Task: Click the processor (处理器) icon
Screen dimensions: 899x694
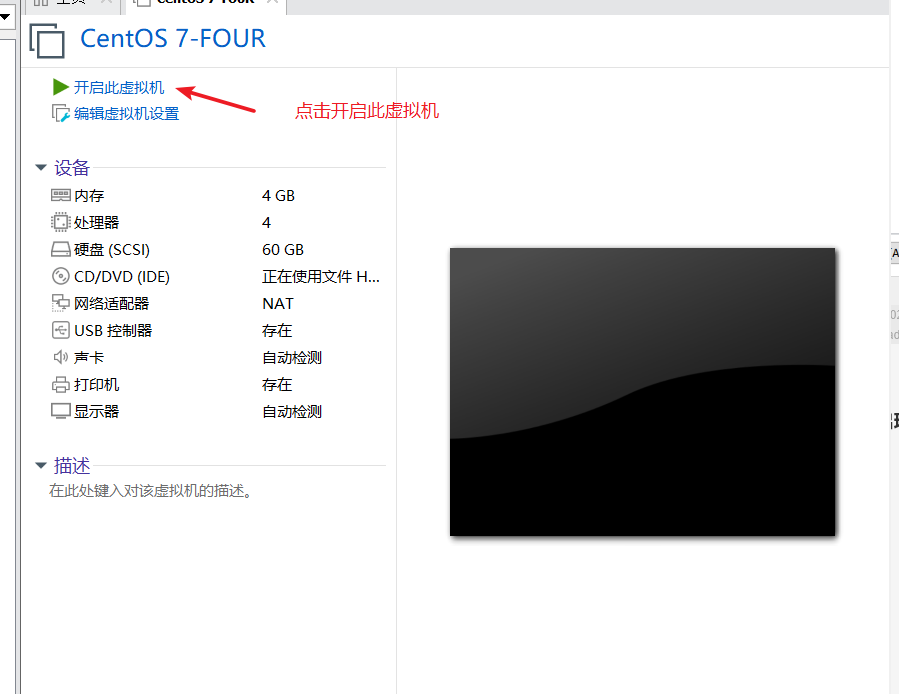Action: (61, 223)
